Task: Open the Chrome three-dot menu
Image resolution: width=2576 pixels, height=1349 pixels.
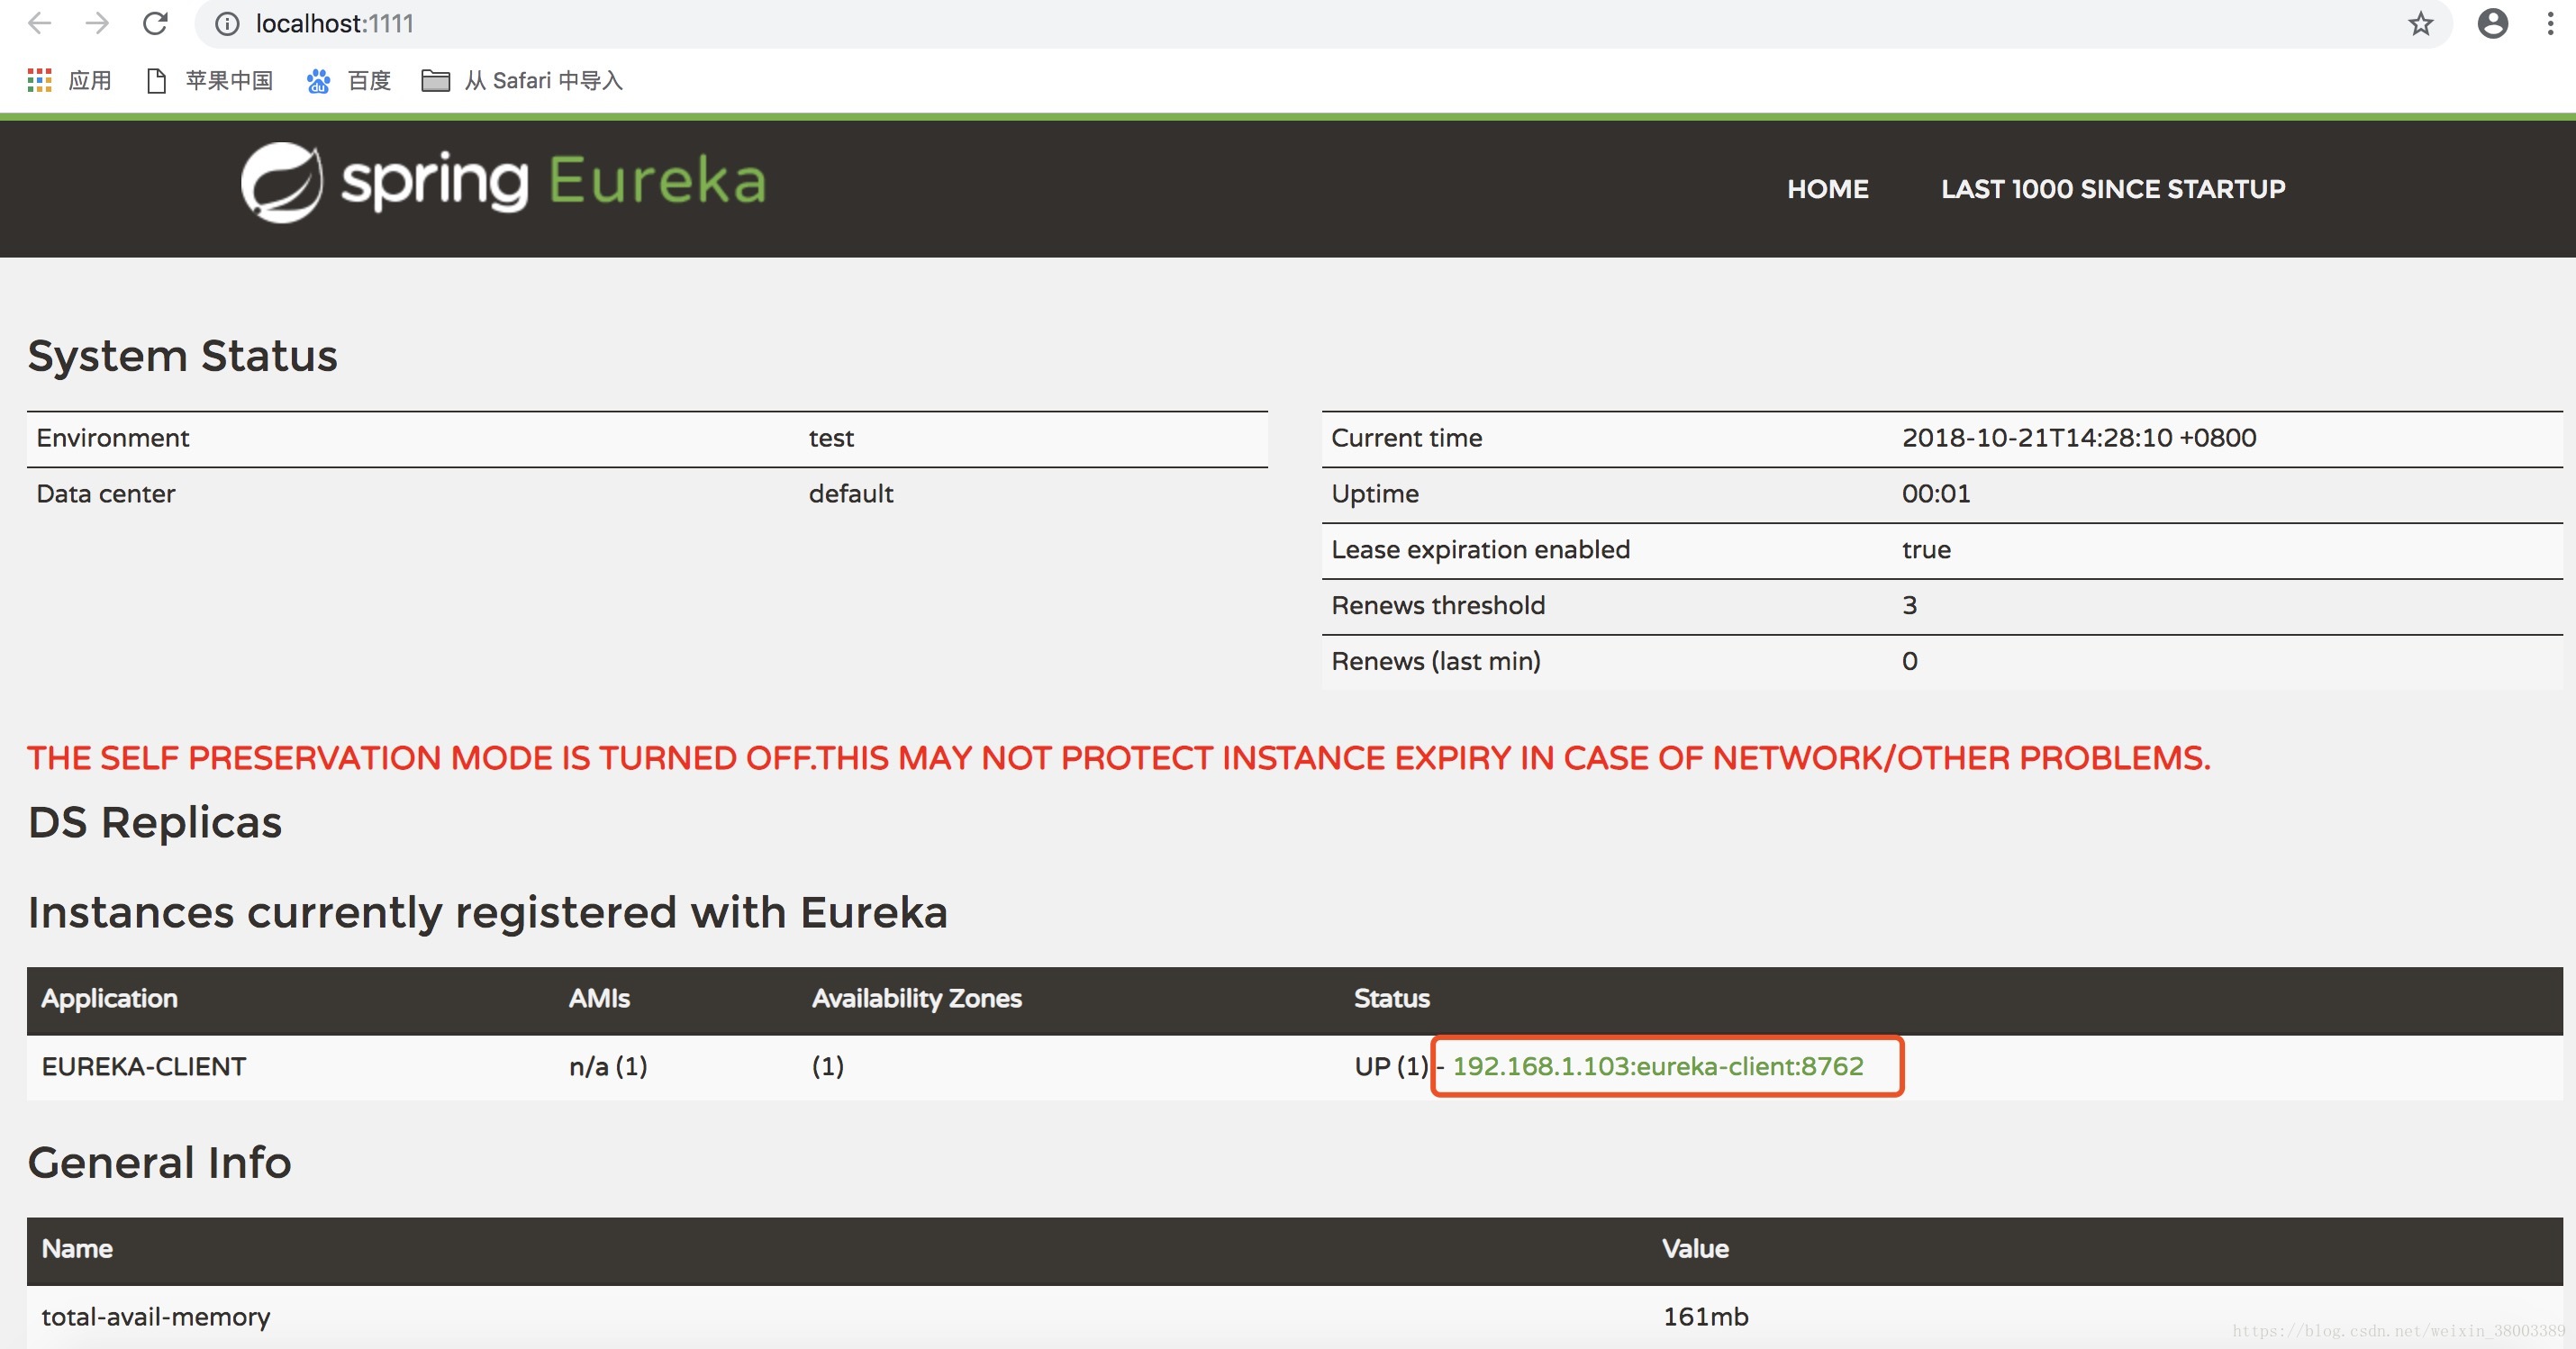Action: [x=2550, y=24]
